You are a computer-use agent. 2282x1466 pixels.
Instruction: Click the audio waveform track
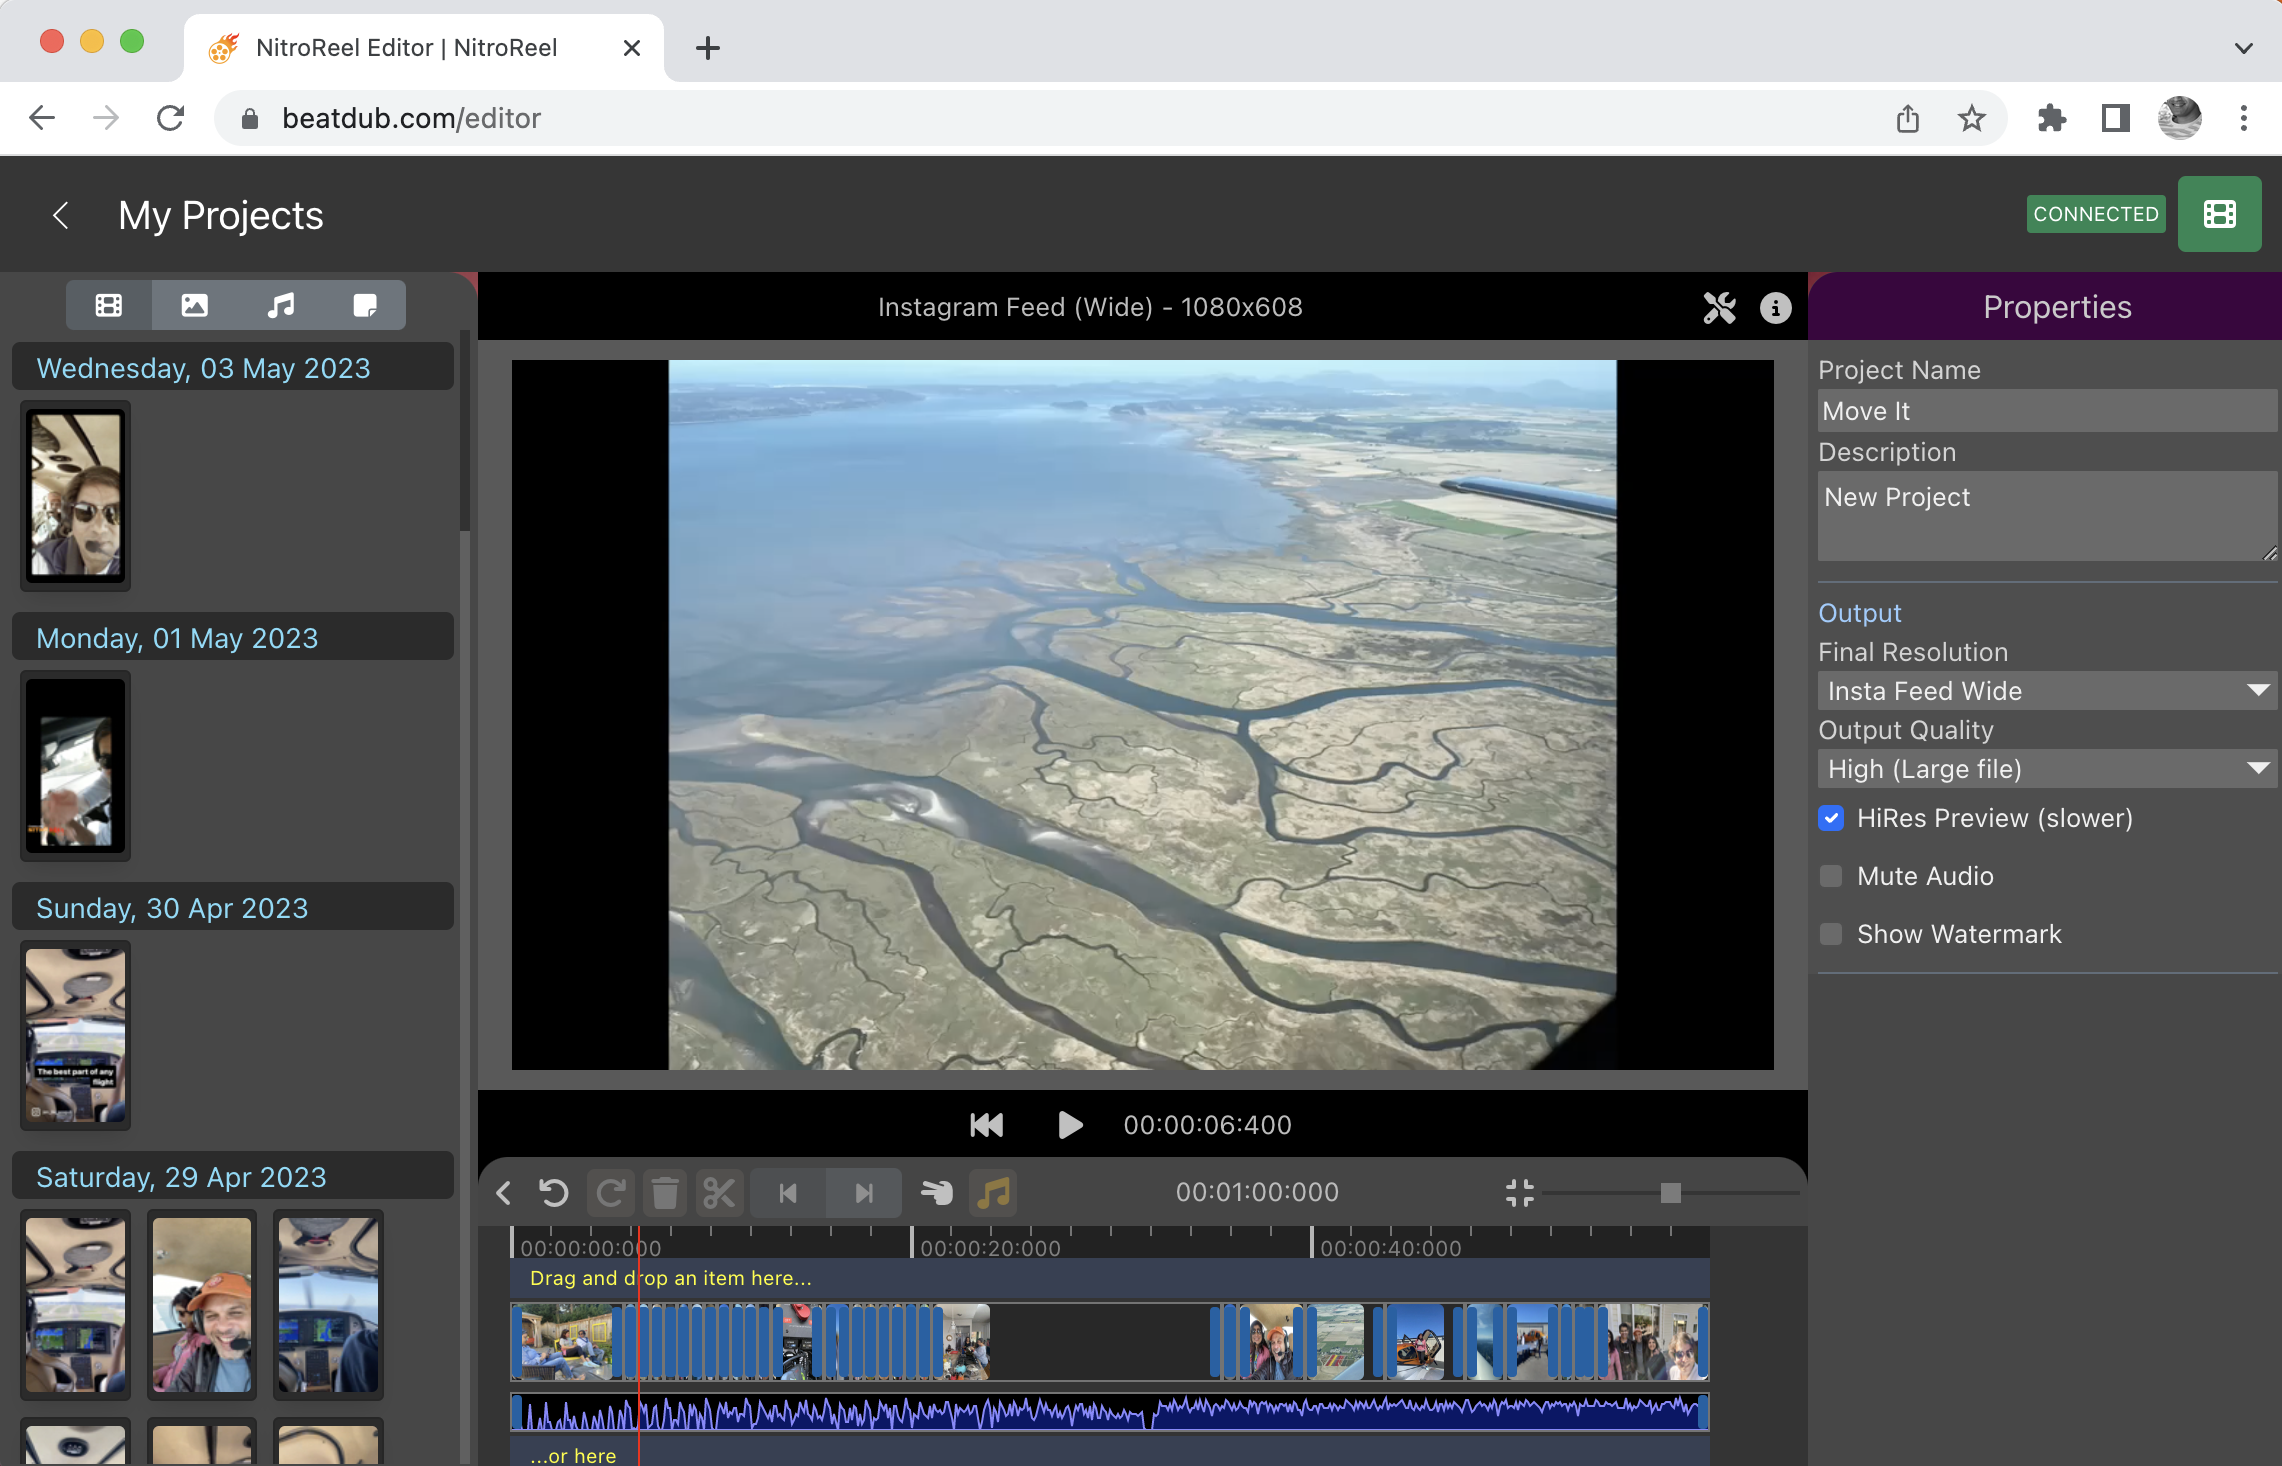1109,1412
